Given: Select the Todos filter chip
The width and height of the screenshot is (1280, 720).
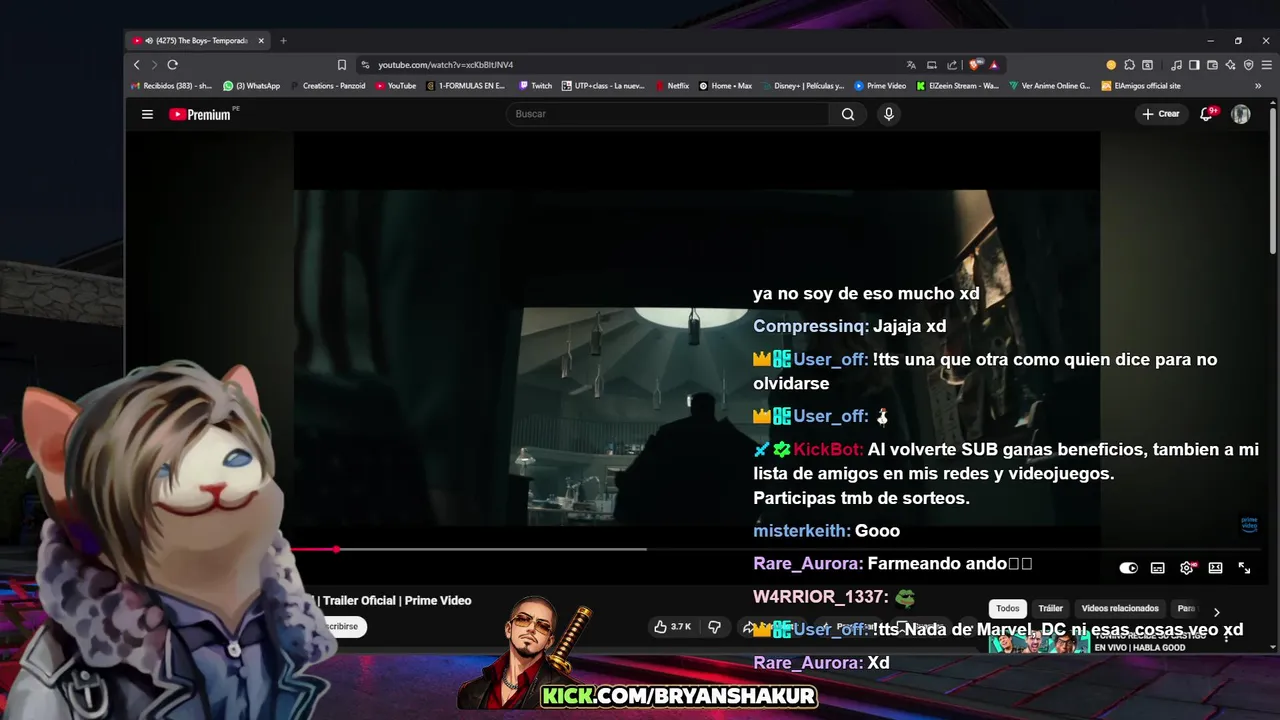Looking at the screenshot, I should click(x=1008, y=608).
